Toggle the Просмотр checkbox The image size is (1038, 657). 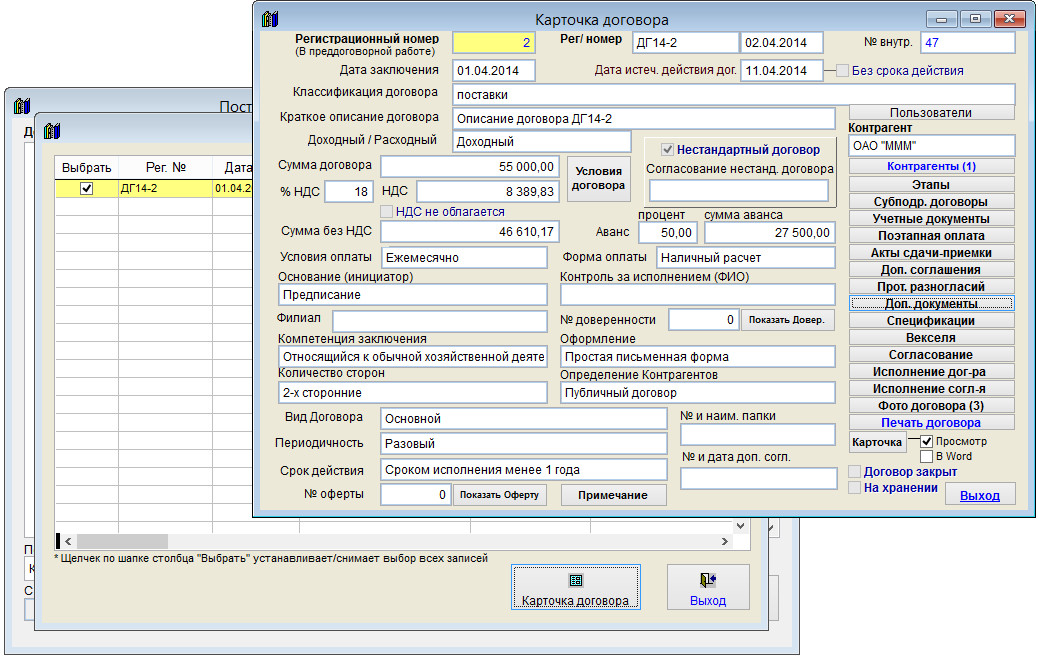926,441
